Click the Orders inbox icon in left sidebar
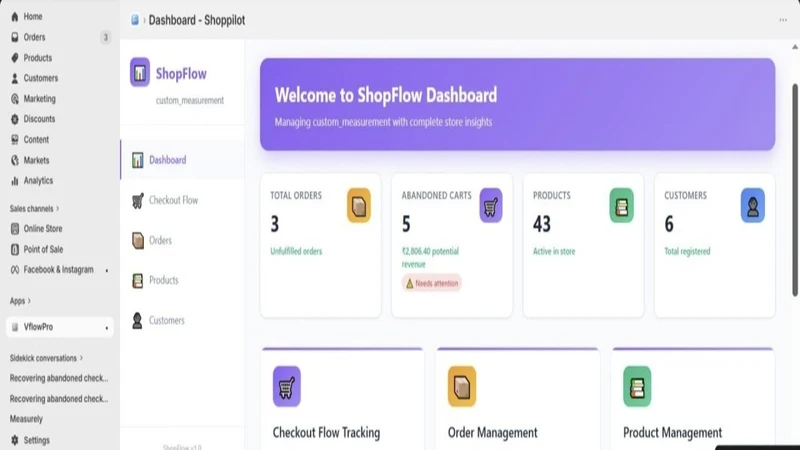This screenshot has width=800, height=450. click(15, 37)
